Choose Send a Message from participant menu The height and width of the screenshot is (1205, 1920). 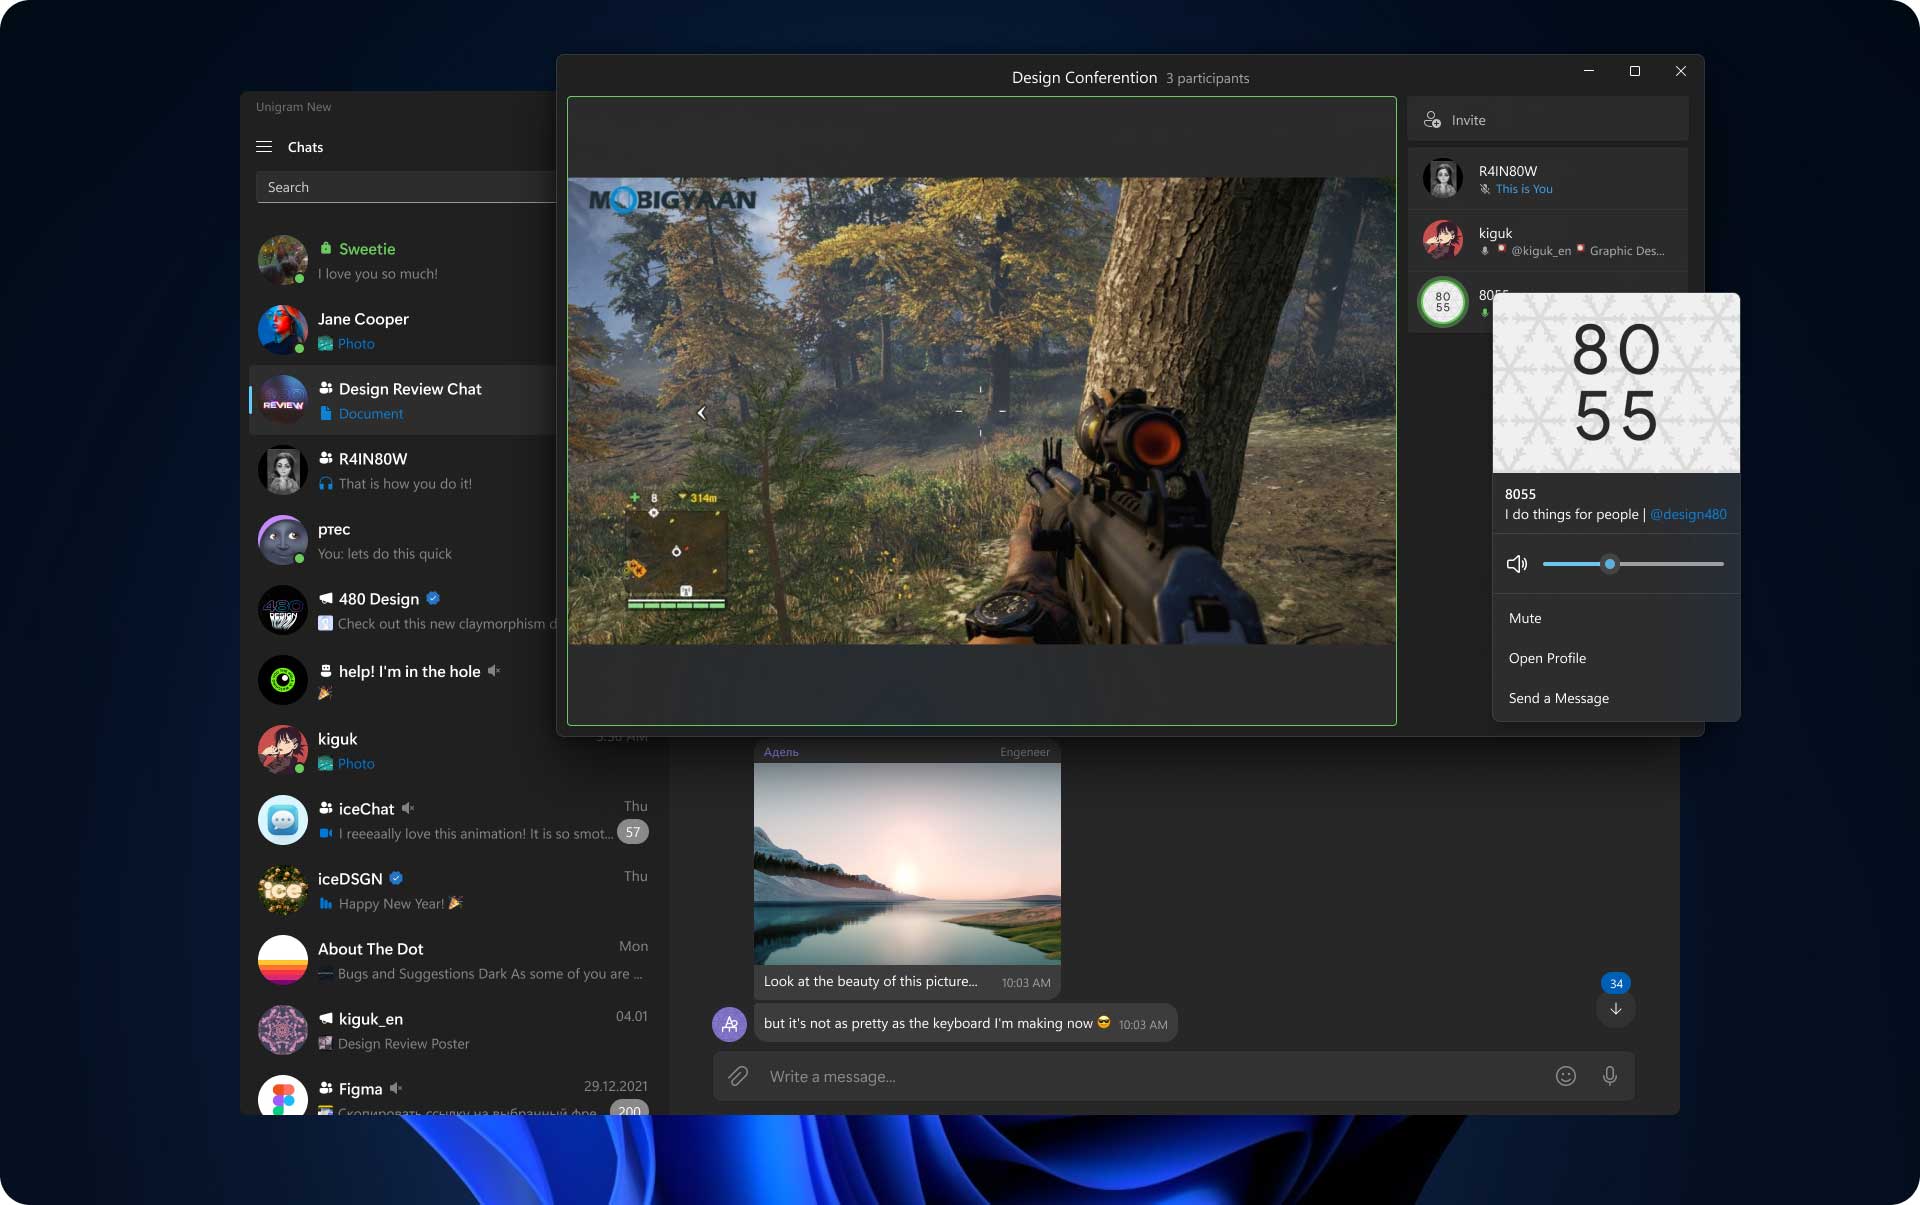(1616, 698)
